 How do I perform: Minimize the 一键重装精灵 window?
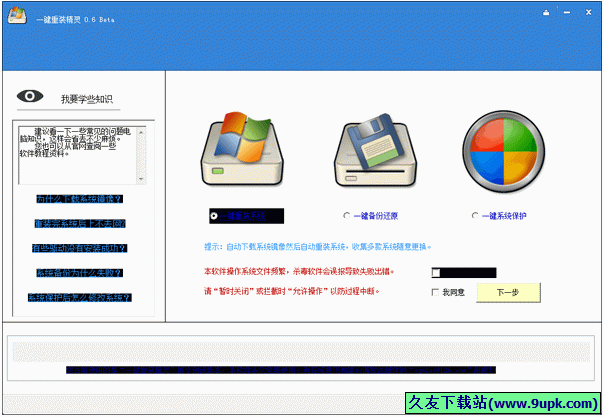point(567,13)
